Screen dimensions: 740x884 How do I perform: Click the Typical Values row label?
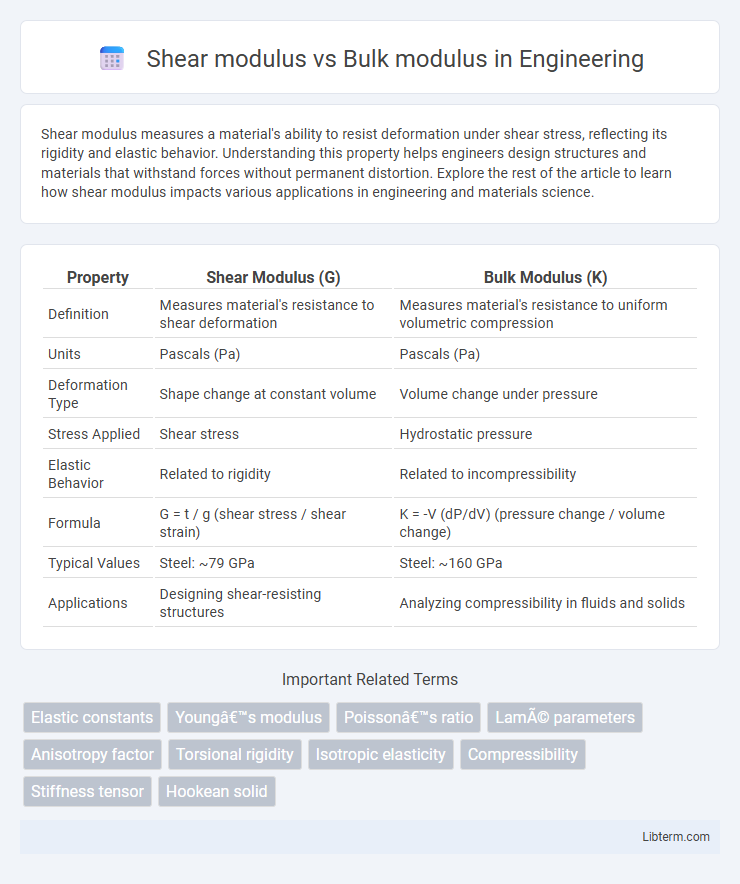point(94,563)
